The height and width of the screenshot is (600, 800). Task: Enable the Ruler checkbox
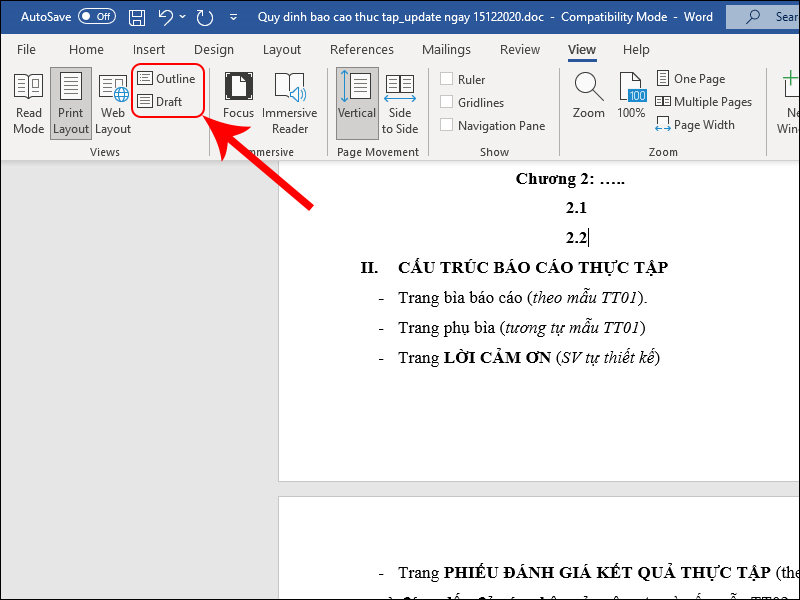tap(447, 80)
